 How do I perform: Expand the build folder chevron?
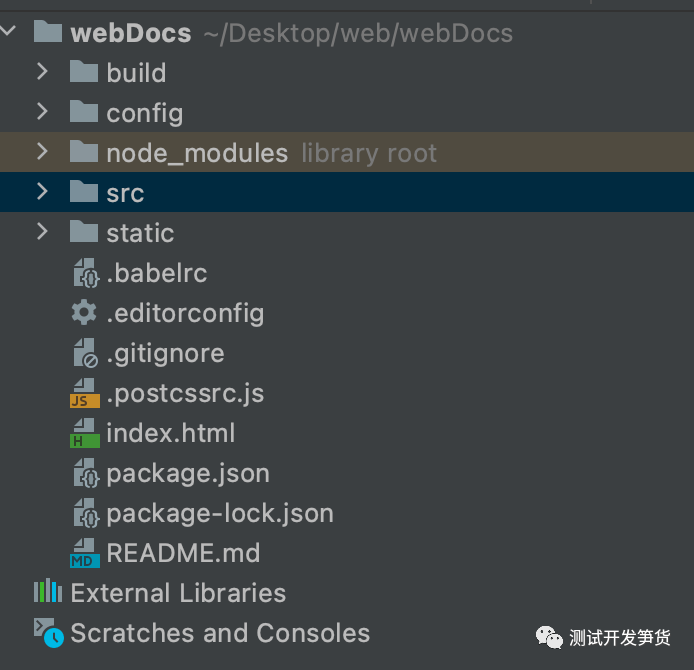pyautogui.click(x=42, y=71)
